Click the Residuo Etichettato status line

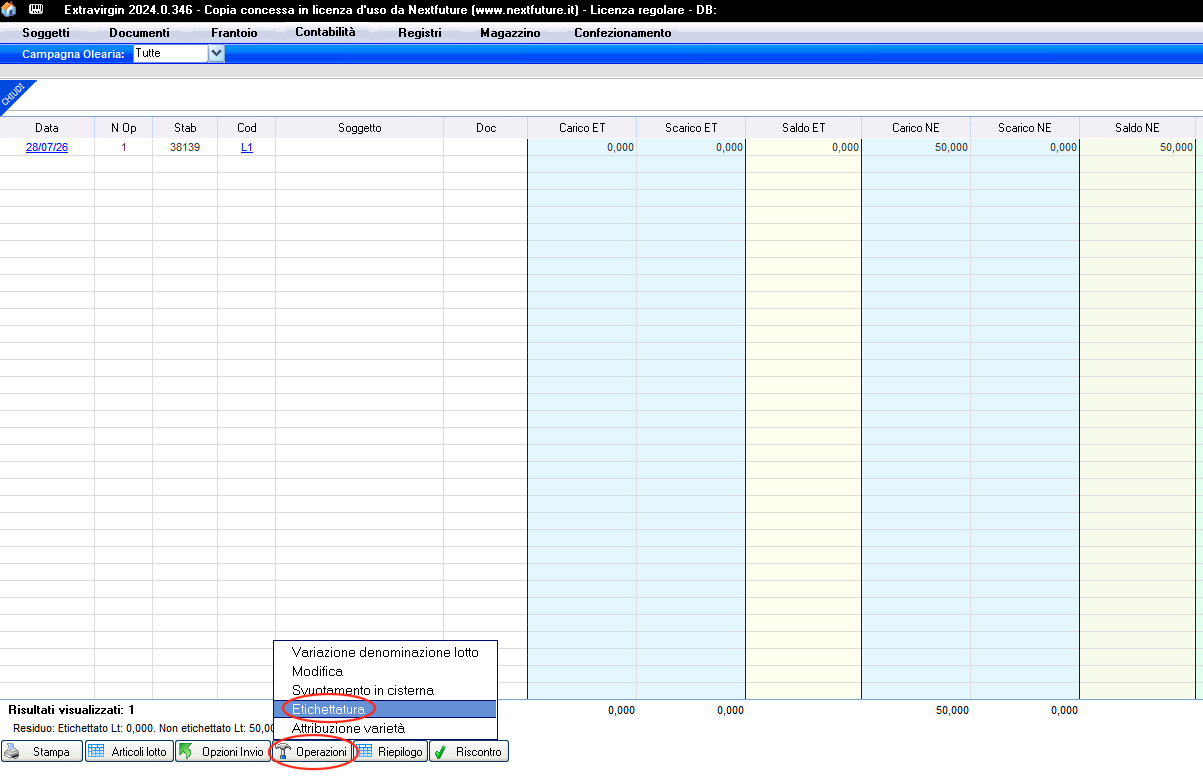point(142,729)
